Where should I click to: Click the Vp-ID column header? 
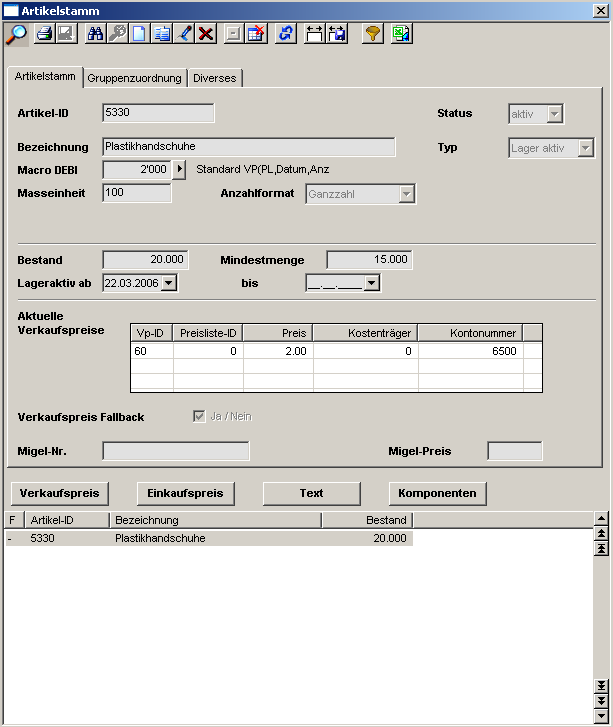152,333
